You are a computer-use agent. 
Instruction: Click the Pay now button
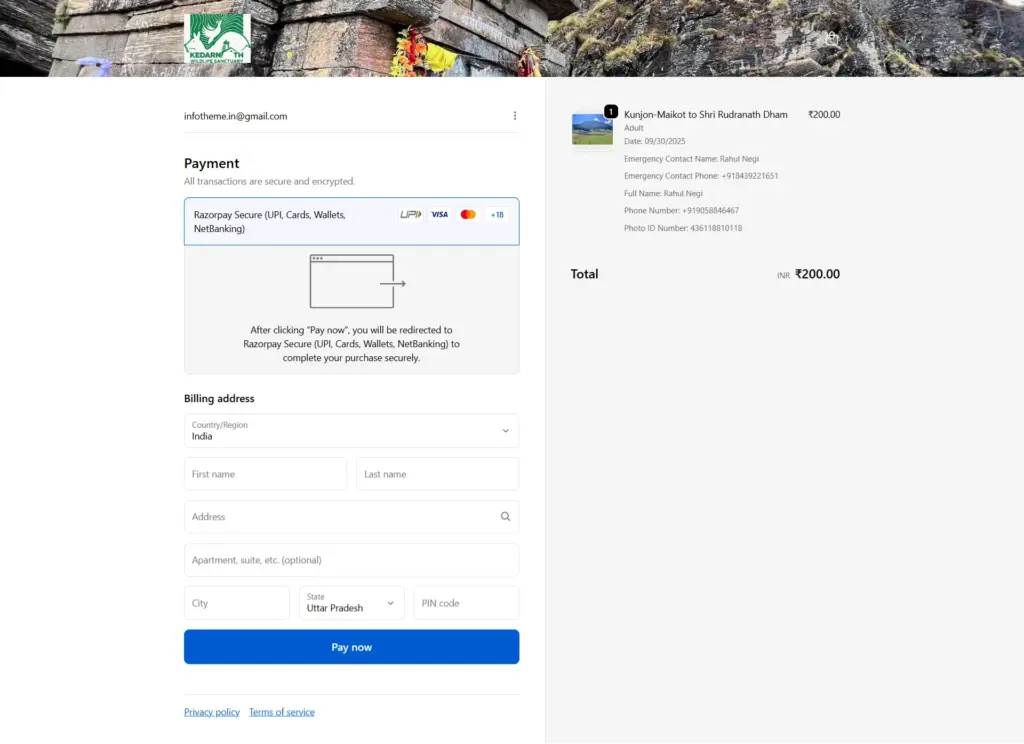click(x=351, y=647)
